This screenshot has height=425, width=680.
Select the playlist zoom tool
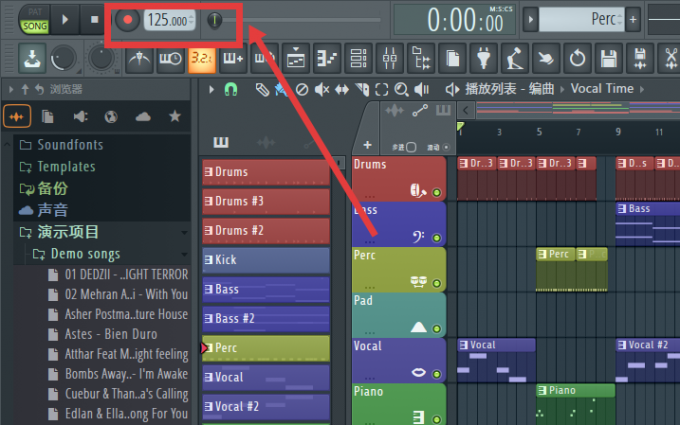tap(402, 90)
